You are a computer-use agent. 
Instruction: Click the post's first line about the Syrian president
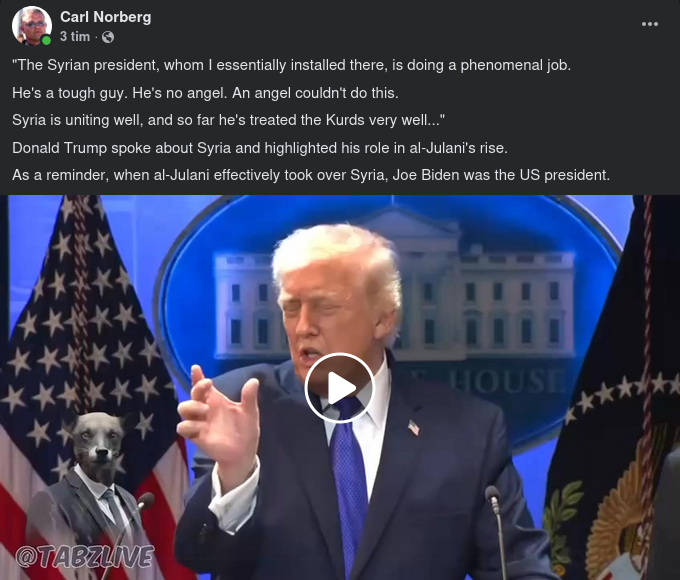pyautogui.click(x=291, y=65)
